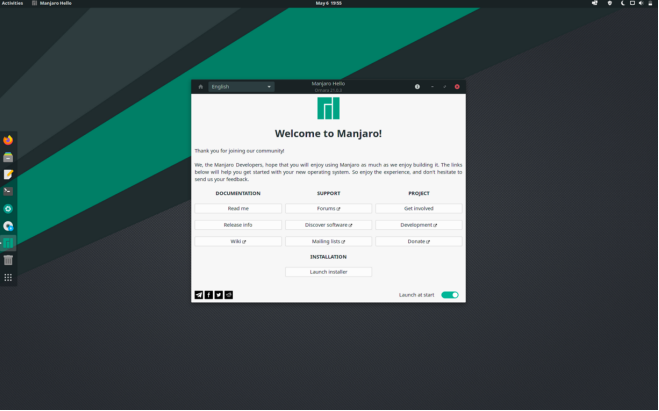Viewport: 659px width, 411px height.
Task: Click the night light moon icon in top bar
Action: tap(622, 3)
